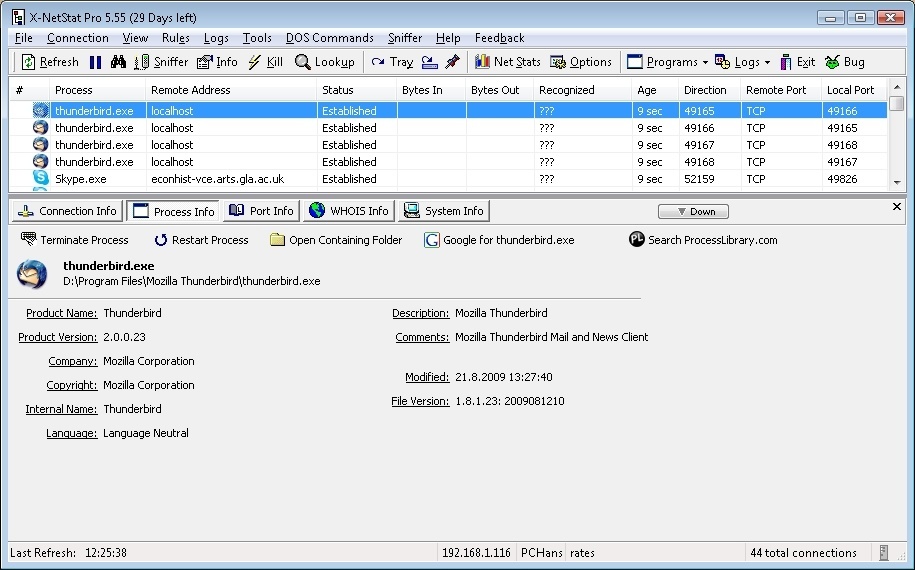915x570 pixels.
Task: Click the scroll-up arrow of the connection list
Action: pyautogui.click(x=897, y=87)
